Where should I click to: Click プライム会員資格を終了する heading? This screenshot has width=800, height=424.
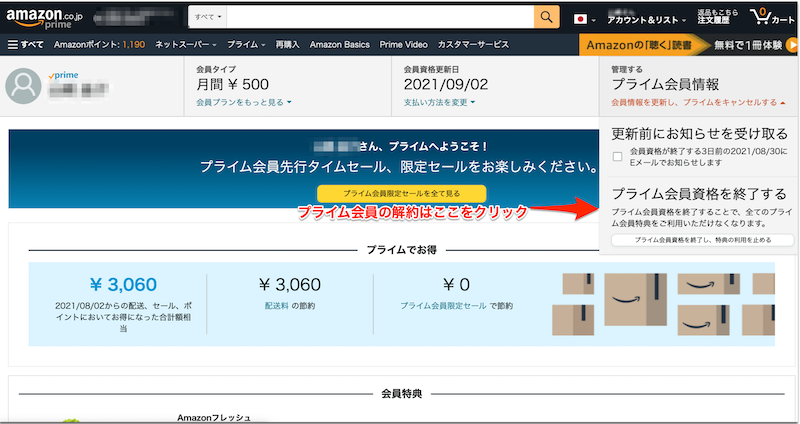coord(699,194)
